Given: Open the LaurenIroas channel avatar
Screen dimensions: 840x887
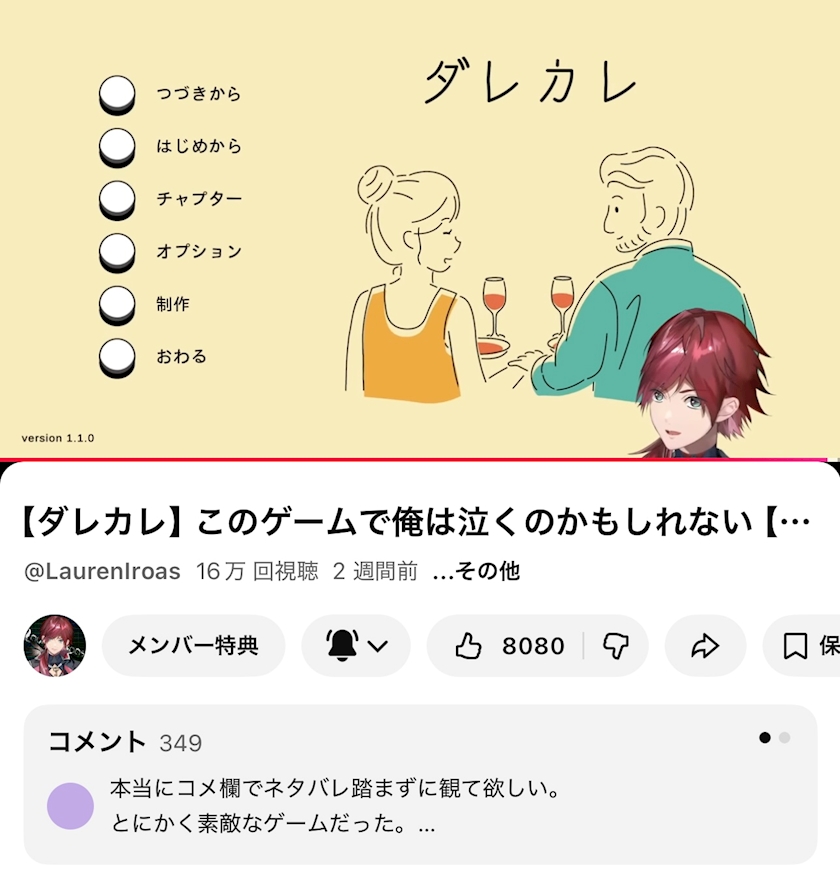Looking at the screenshot, I should coord(55,645).
